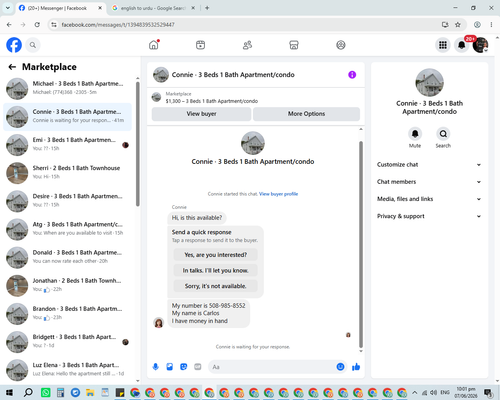Screen dimensions: 500x400
Task: Choose a GIF from the composer
Action: point(198,367)
